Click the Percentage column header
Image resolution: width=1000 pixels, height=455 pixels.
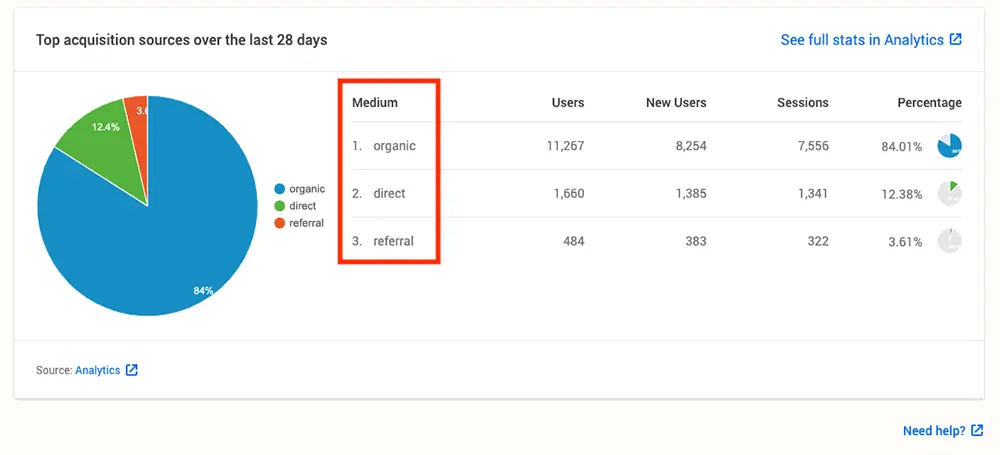[929, 103]
